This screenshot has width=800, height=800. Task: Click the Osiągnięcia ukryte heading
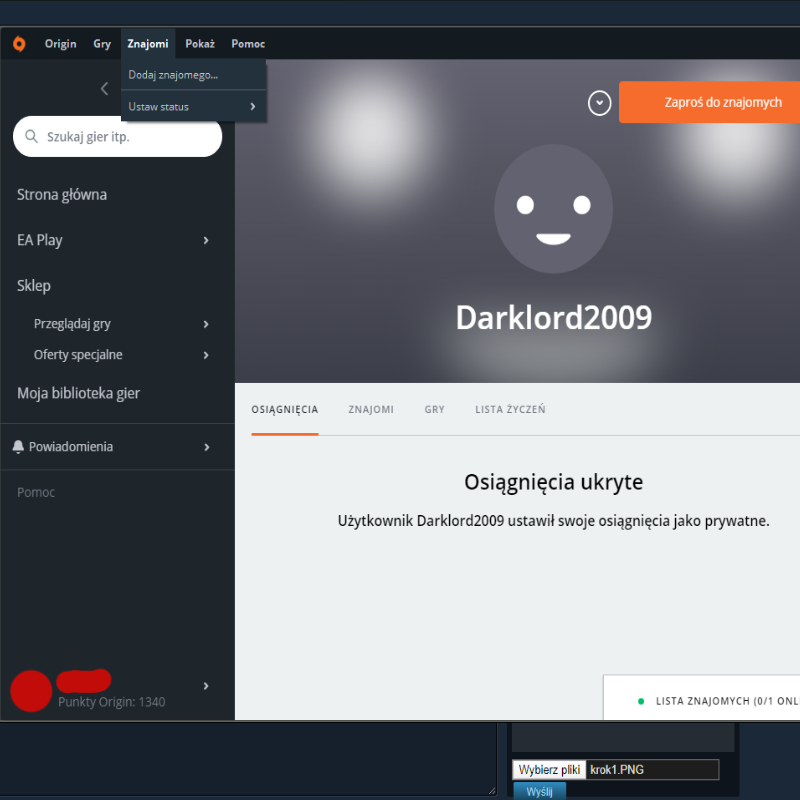coord(554,482)
